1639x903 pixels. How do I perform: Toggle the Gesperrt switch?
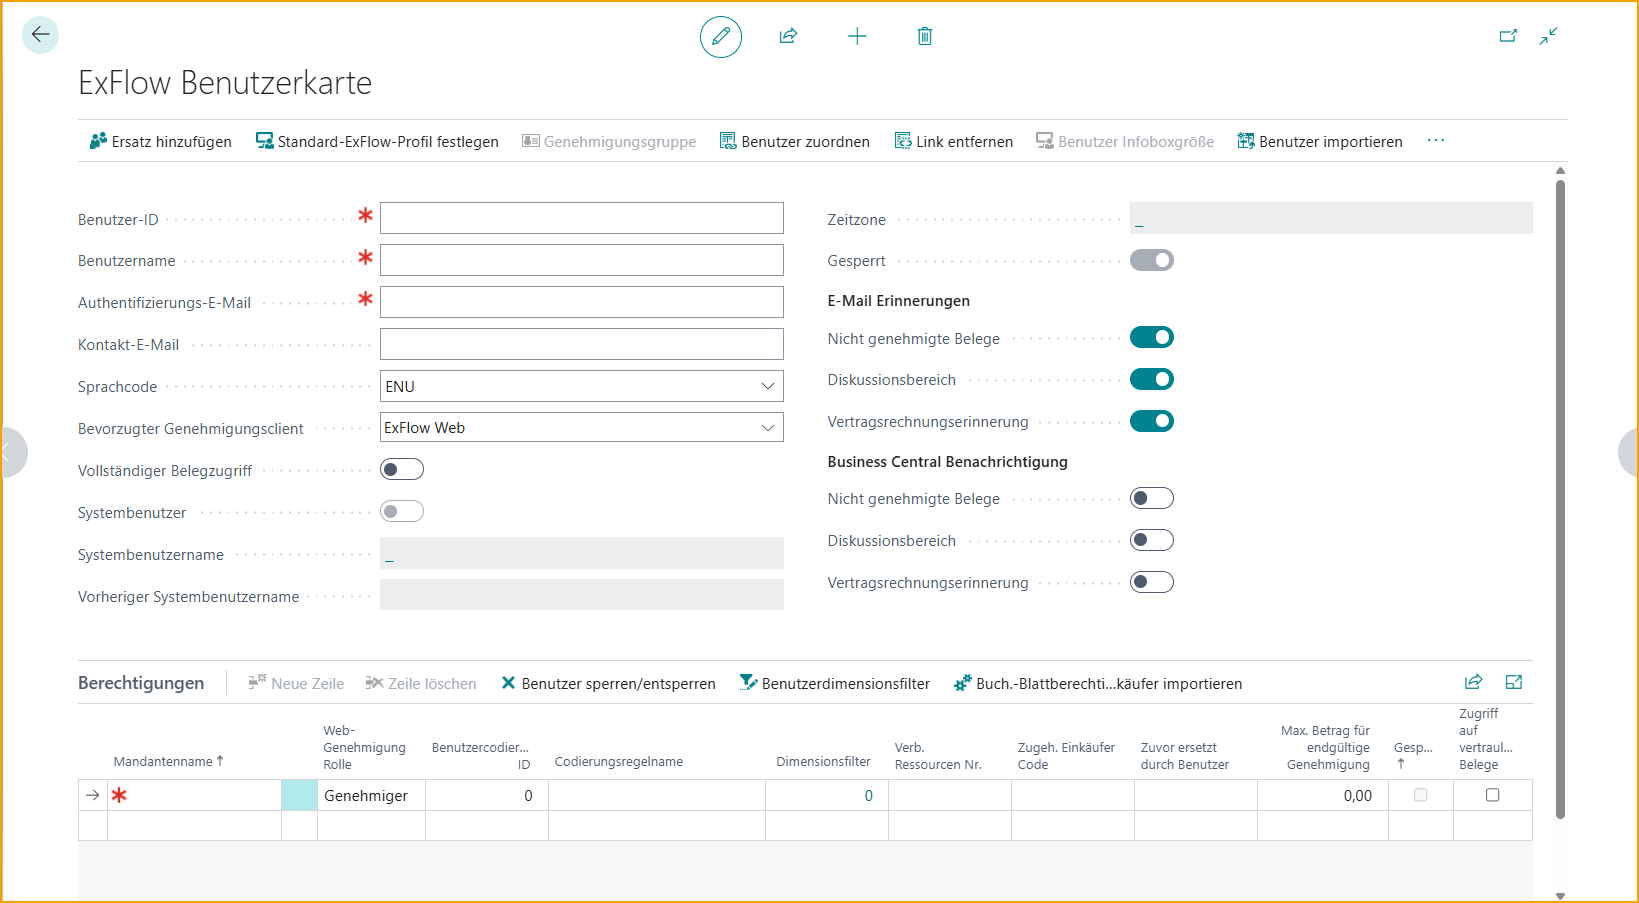tap(1152, 260)
